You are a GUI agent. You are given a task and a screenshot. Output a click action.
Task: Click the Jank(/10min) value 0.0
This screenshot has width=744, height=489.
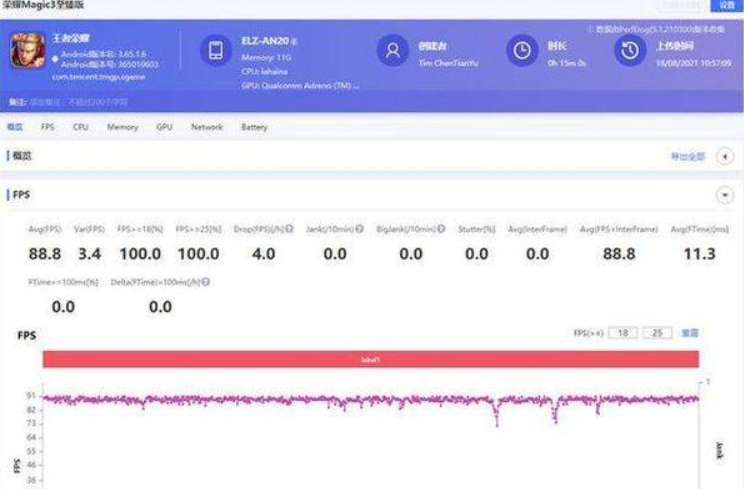pos(335,254)
